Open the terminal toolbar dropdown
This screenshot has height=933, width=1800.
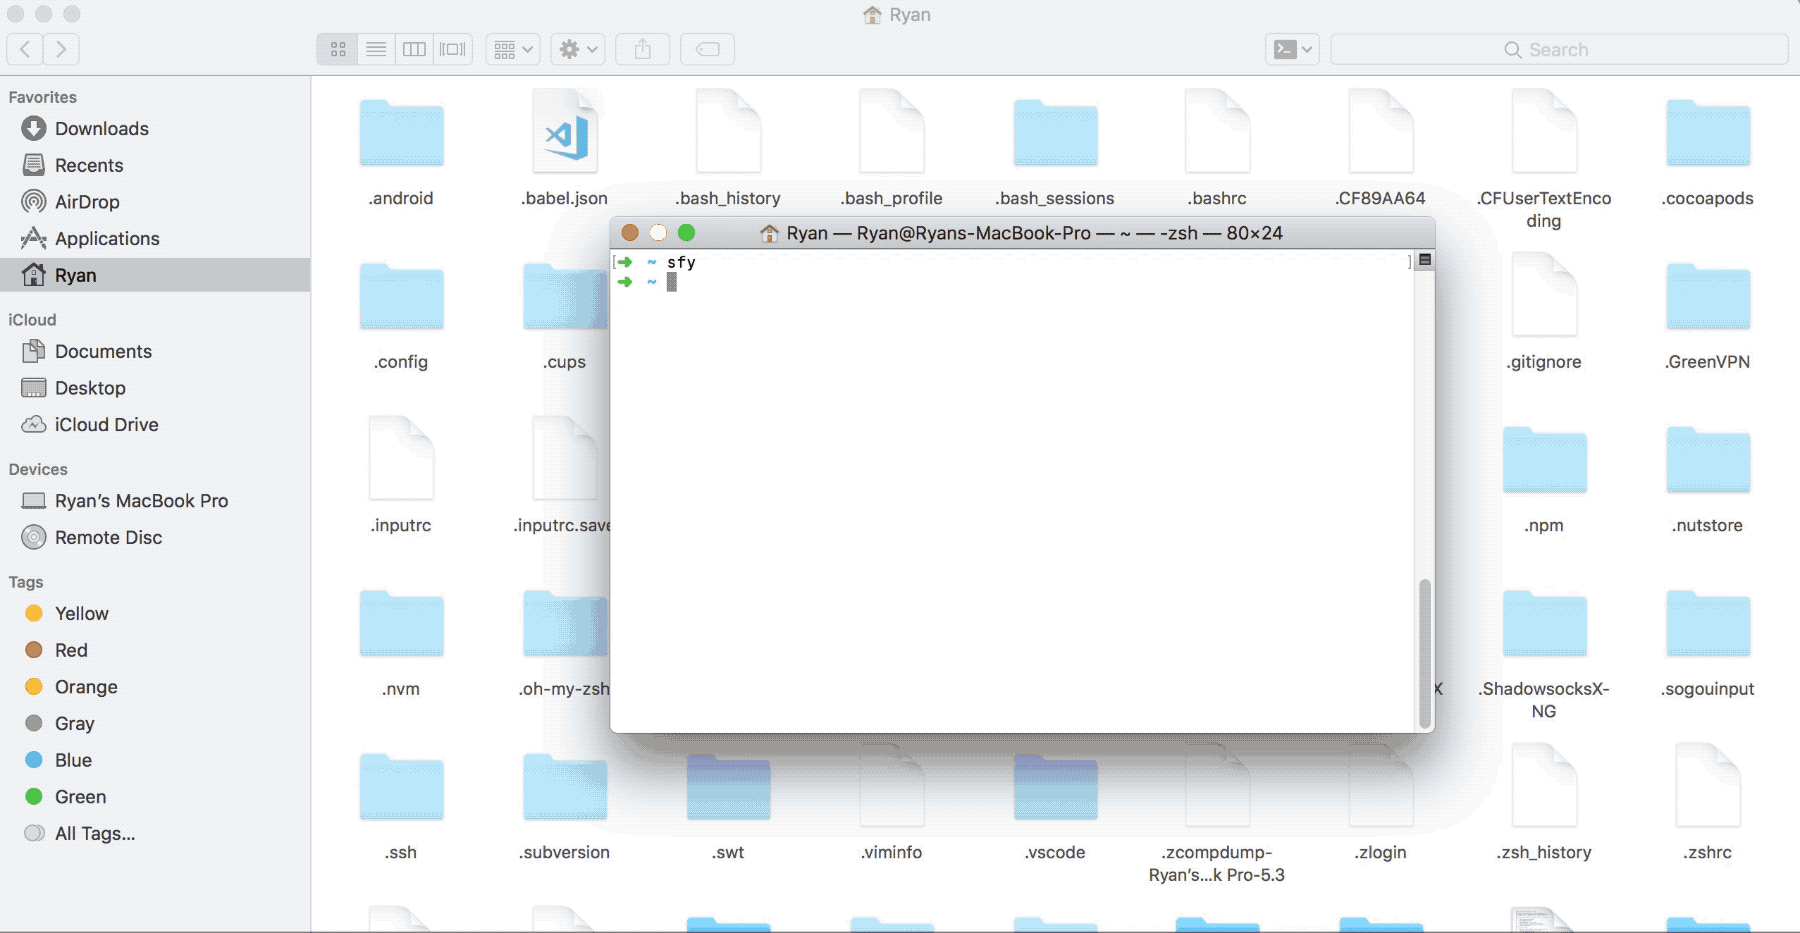[1292, 49]
